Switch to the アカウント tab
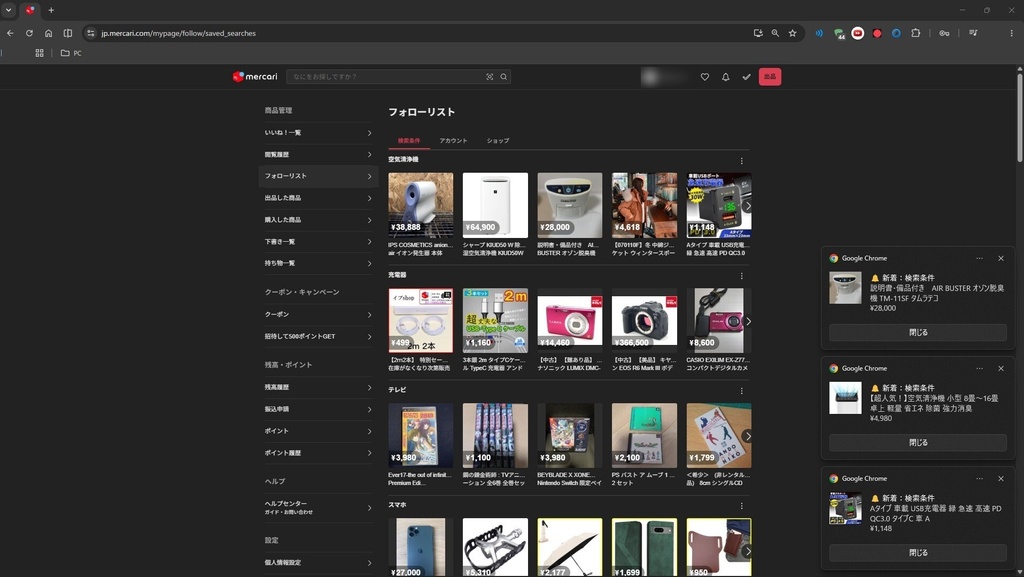Viewport: 1024px width, 577px height. pyautogui.click(x=453, y=141)
